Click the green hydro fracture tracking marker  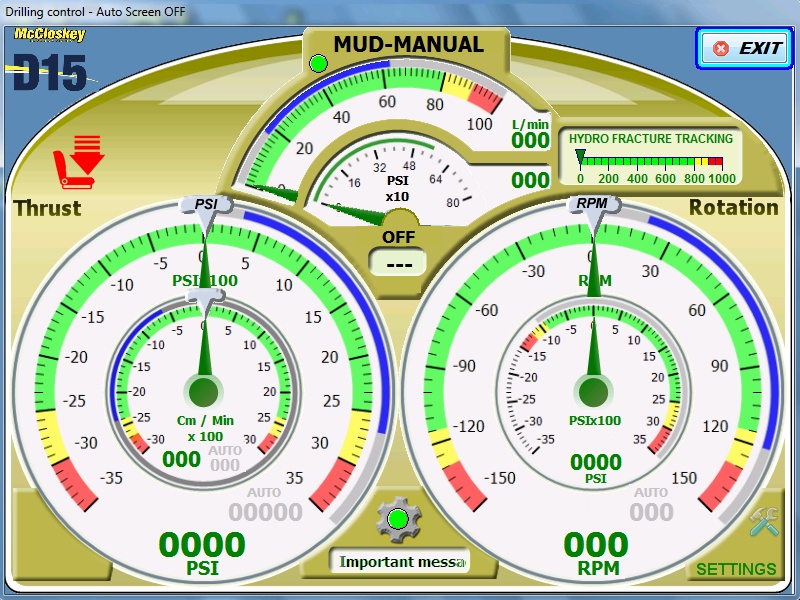[580, 156]
